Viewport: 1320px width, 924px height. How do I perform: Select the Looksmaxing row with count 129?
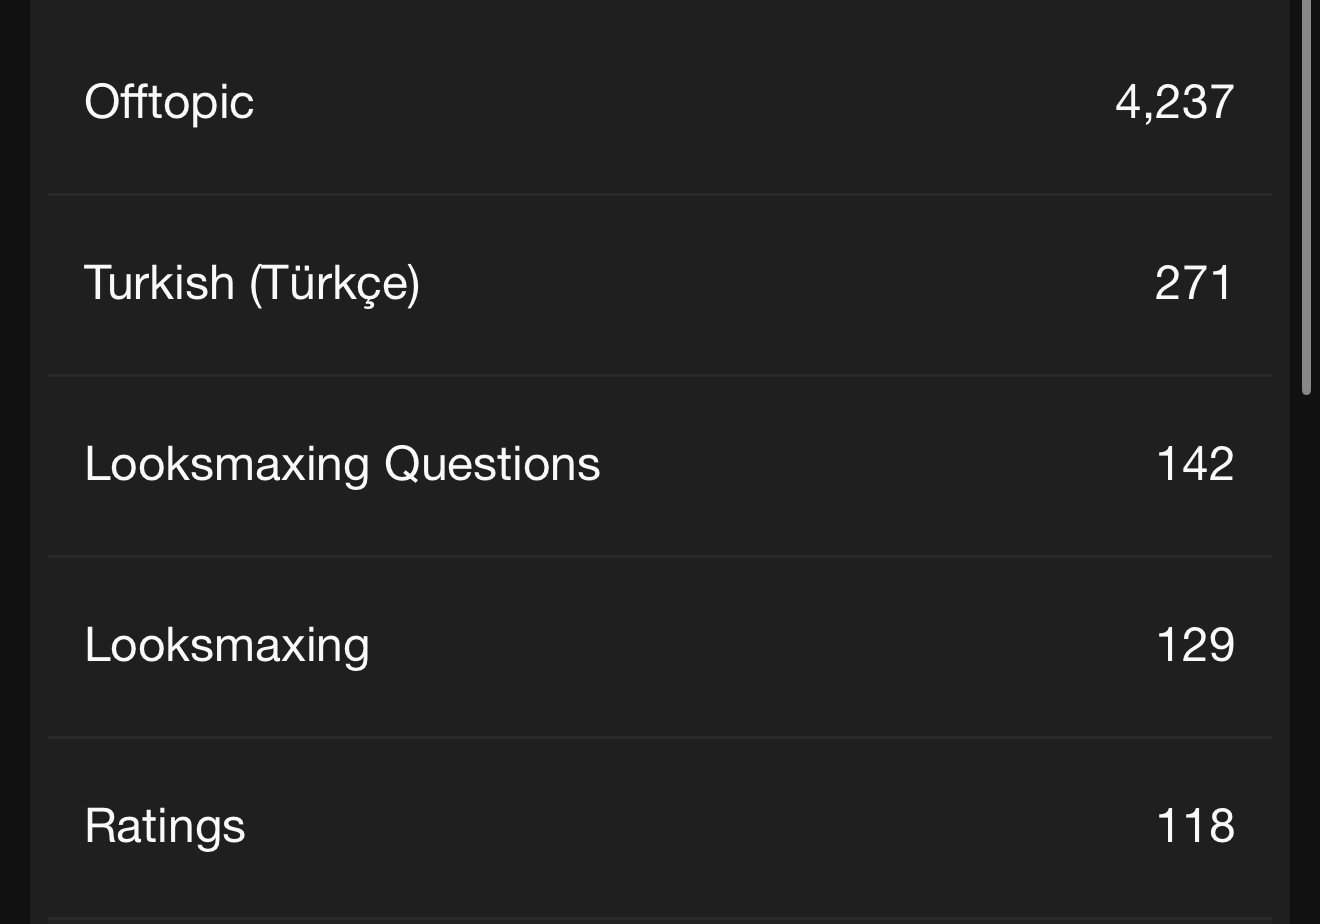pos(227,645)
